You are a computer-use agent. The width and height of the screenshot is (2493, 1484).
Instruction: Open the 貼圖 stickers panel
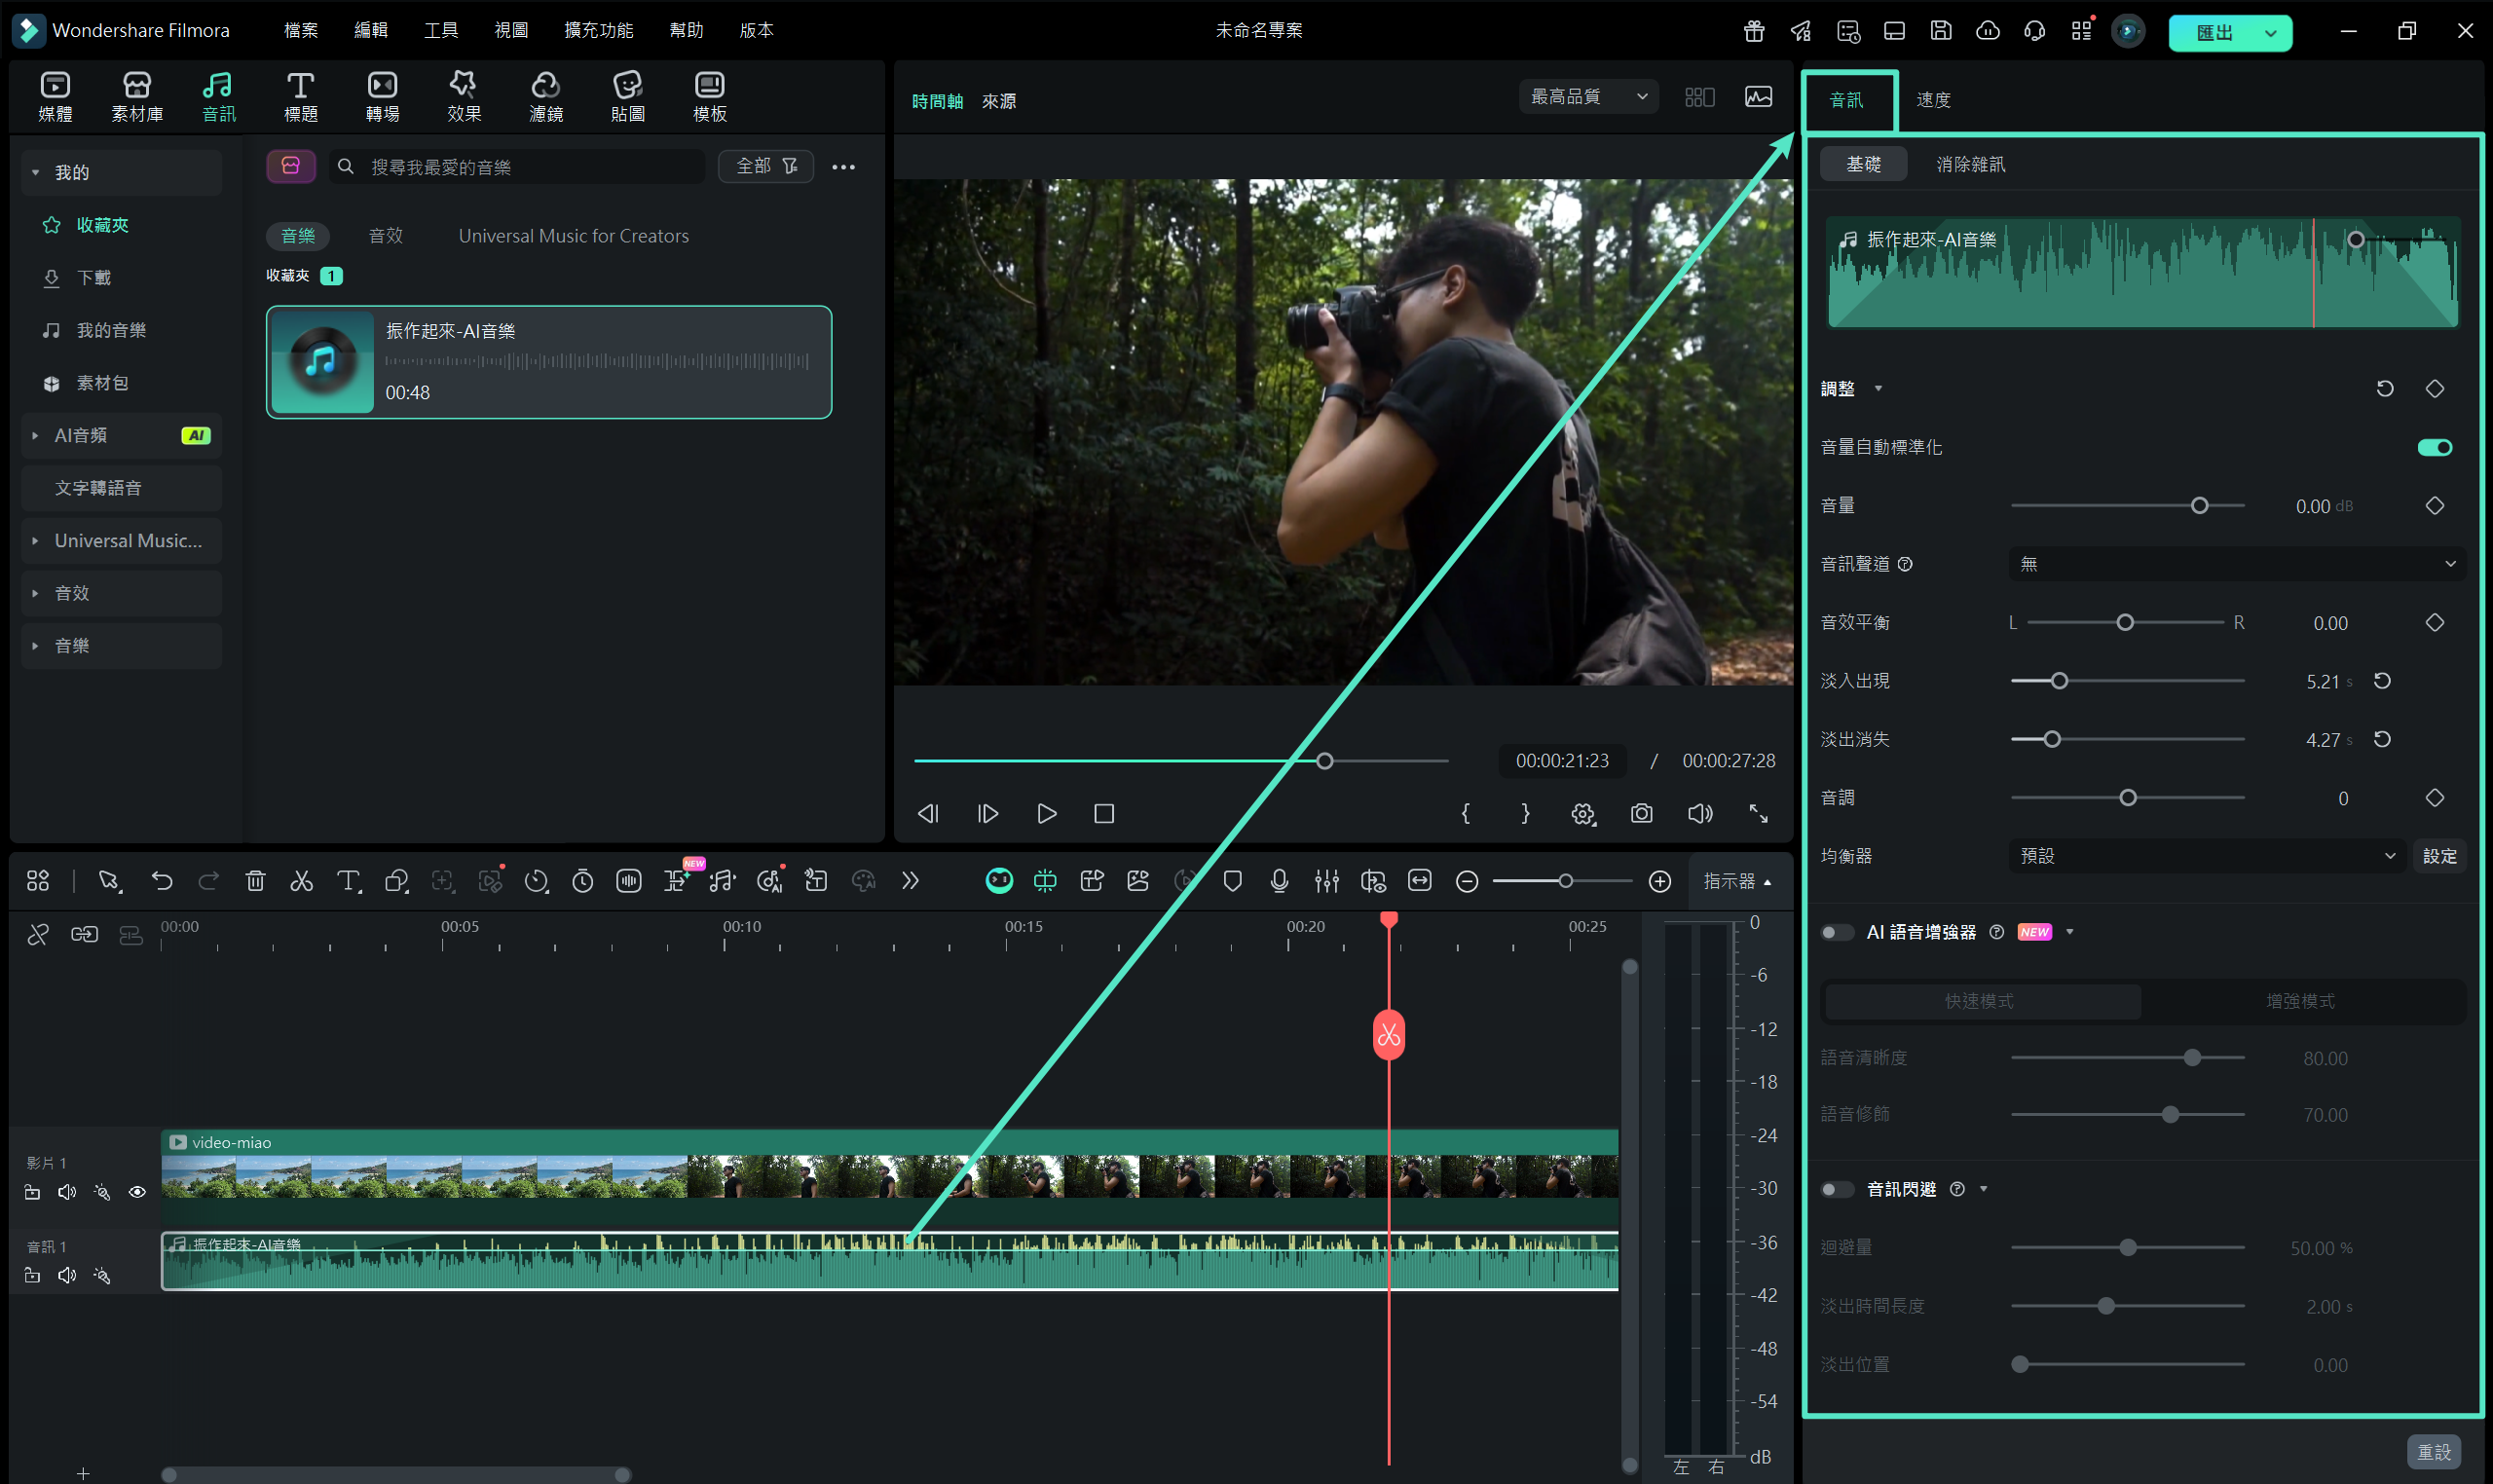point(627,96)
